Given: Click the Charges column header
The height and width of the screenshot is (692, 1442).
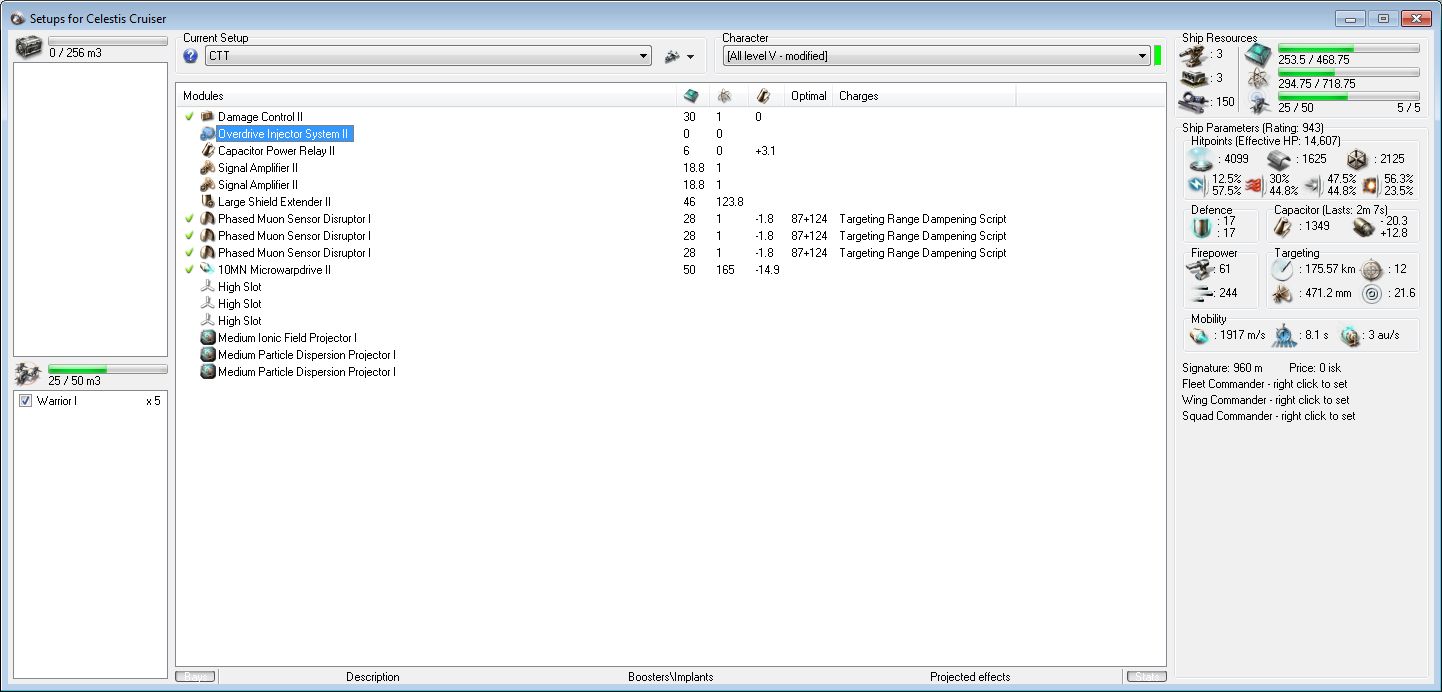Looking at the screenshot, I should pos(925,96).
